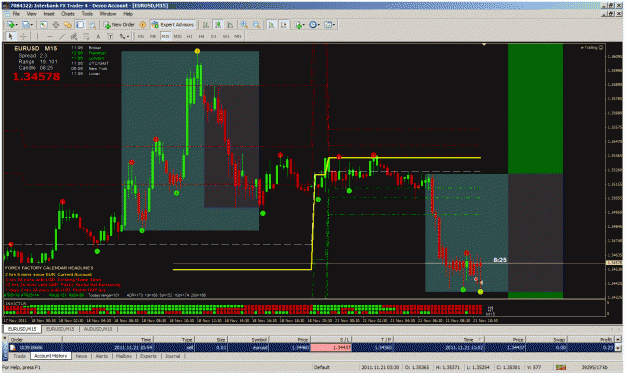This screenshot has width=625, height=373.
Task: Toggle Expert Advisors on or off
Action: click(x=173, y=25)
